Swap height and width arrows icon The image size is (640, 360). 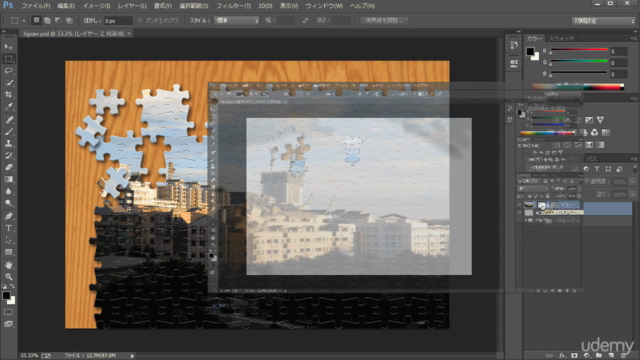coord(305,20)
